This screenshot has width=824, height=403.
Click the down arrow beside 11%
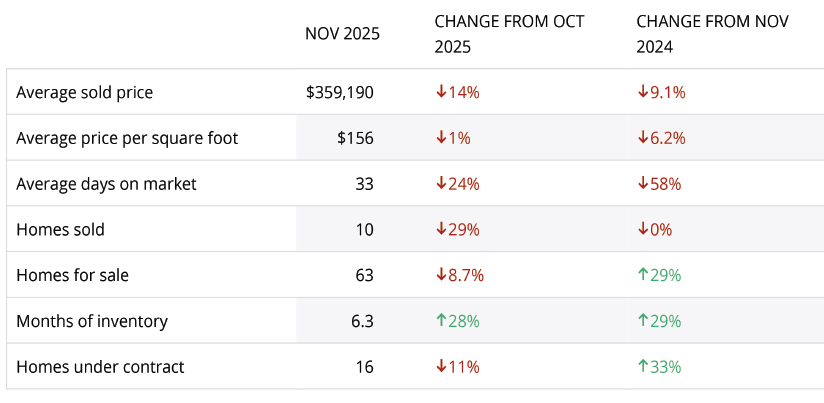(440, 367)
